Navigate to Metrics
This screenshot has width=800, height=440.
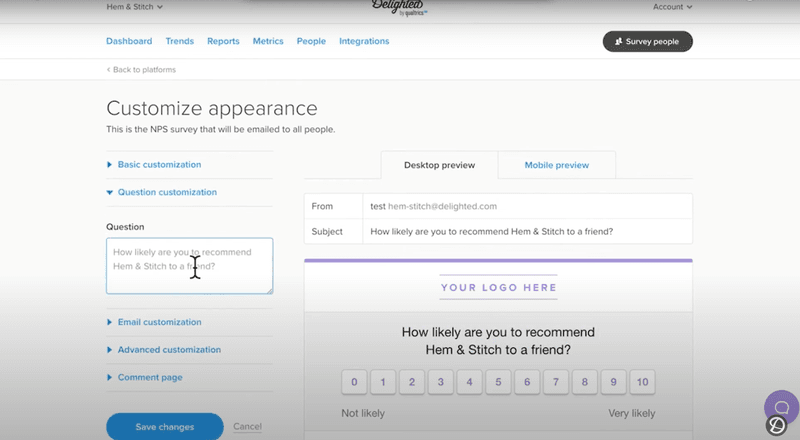pos(268,41)
